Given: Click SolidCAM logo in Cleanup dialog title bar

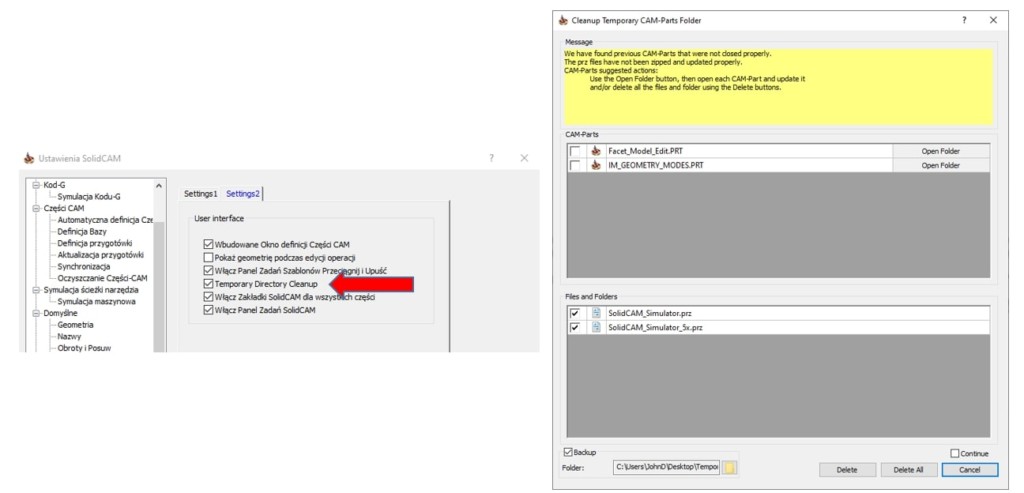Looking at the screenshot, I should 563,19.
